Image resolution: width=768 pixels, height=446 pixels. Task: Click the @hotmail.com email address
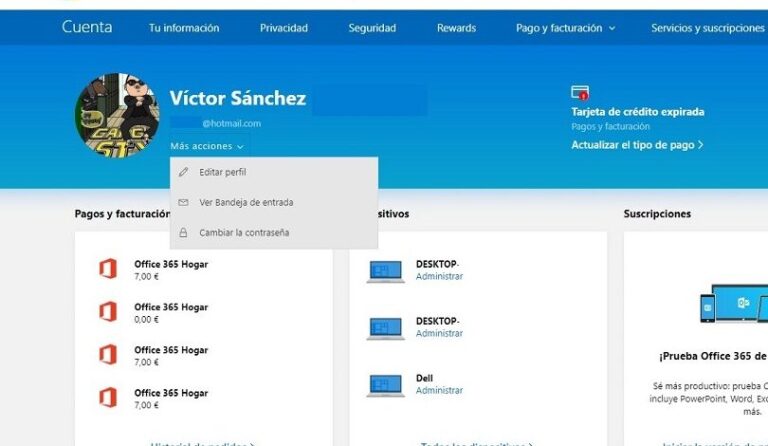[231, 123]
